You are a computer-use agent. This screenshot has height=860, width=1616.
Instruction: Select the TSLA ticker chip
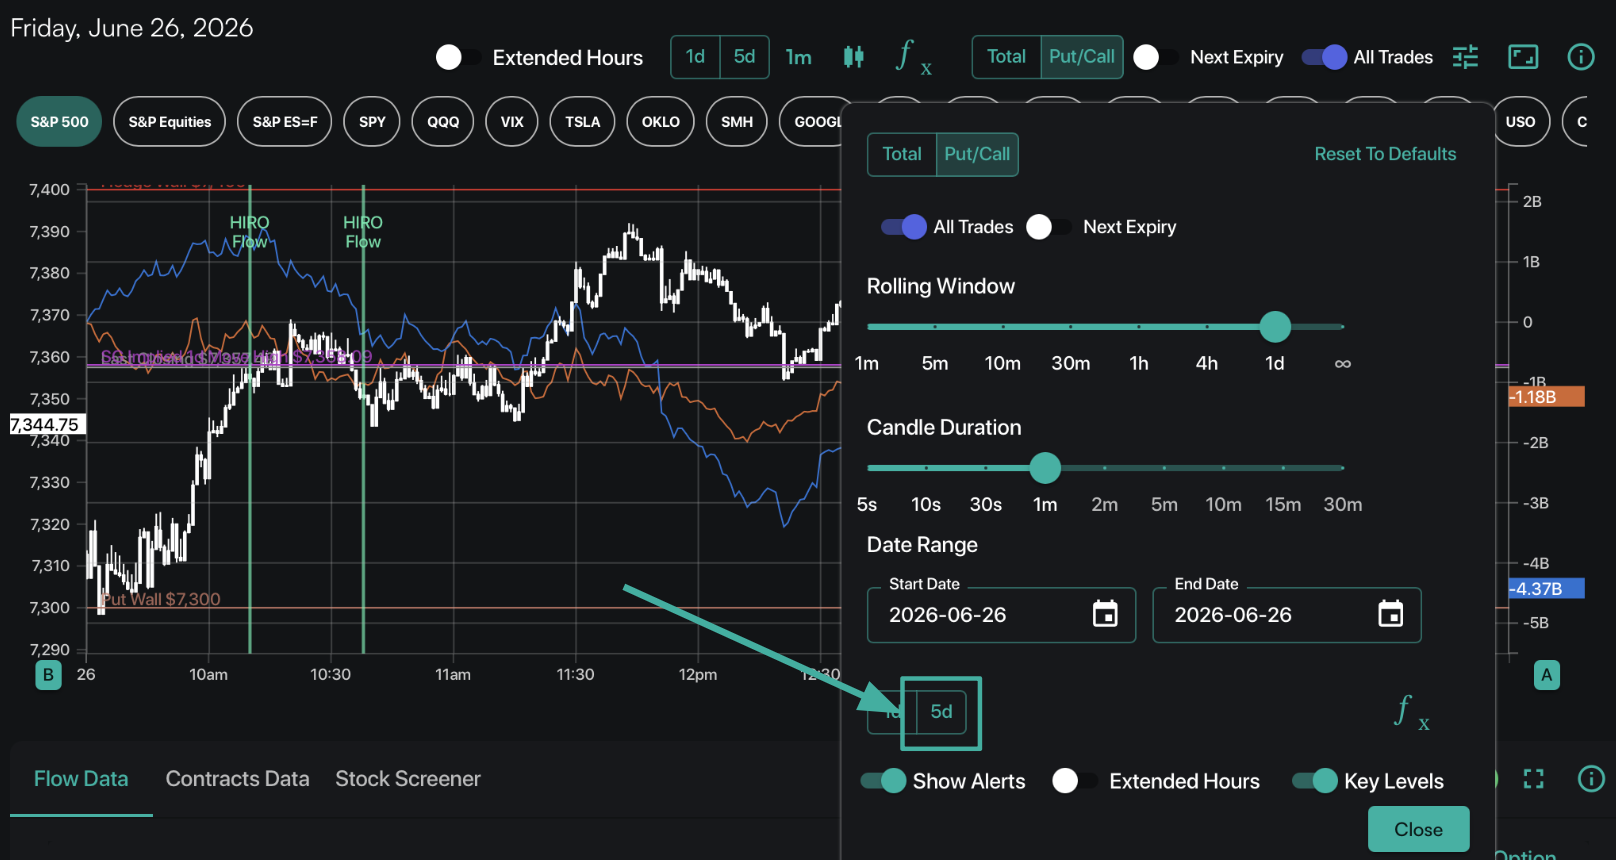(x=582, y=122)
